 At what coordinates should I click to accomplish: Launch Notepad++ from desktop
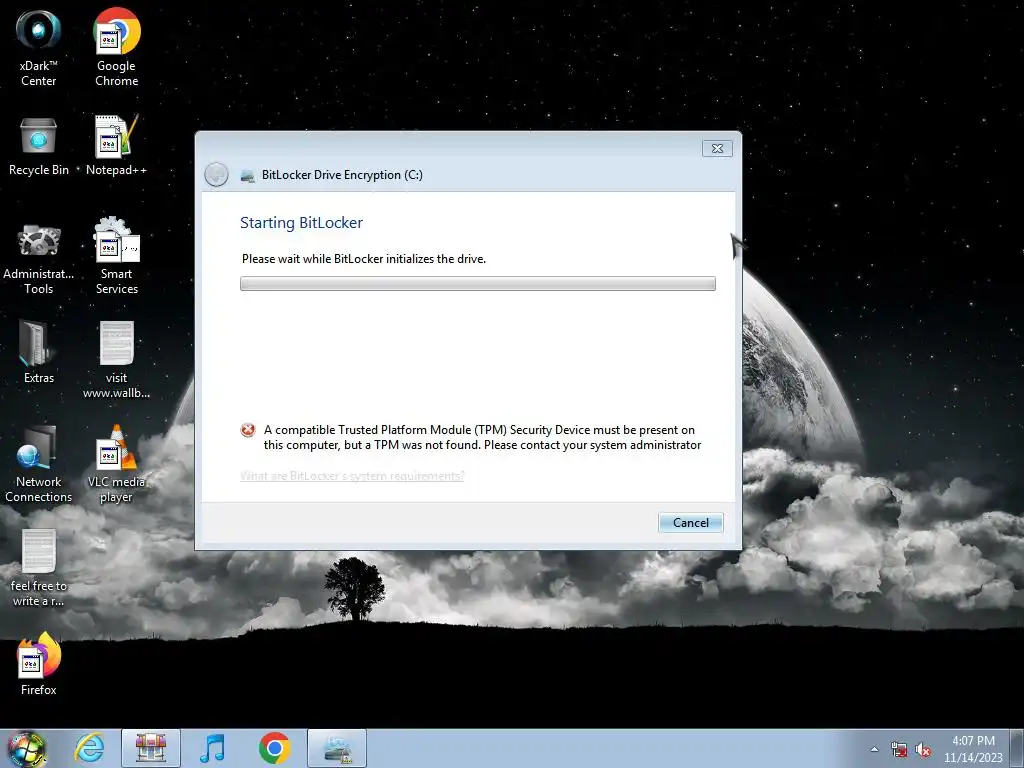[x=116, y=146]
